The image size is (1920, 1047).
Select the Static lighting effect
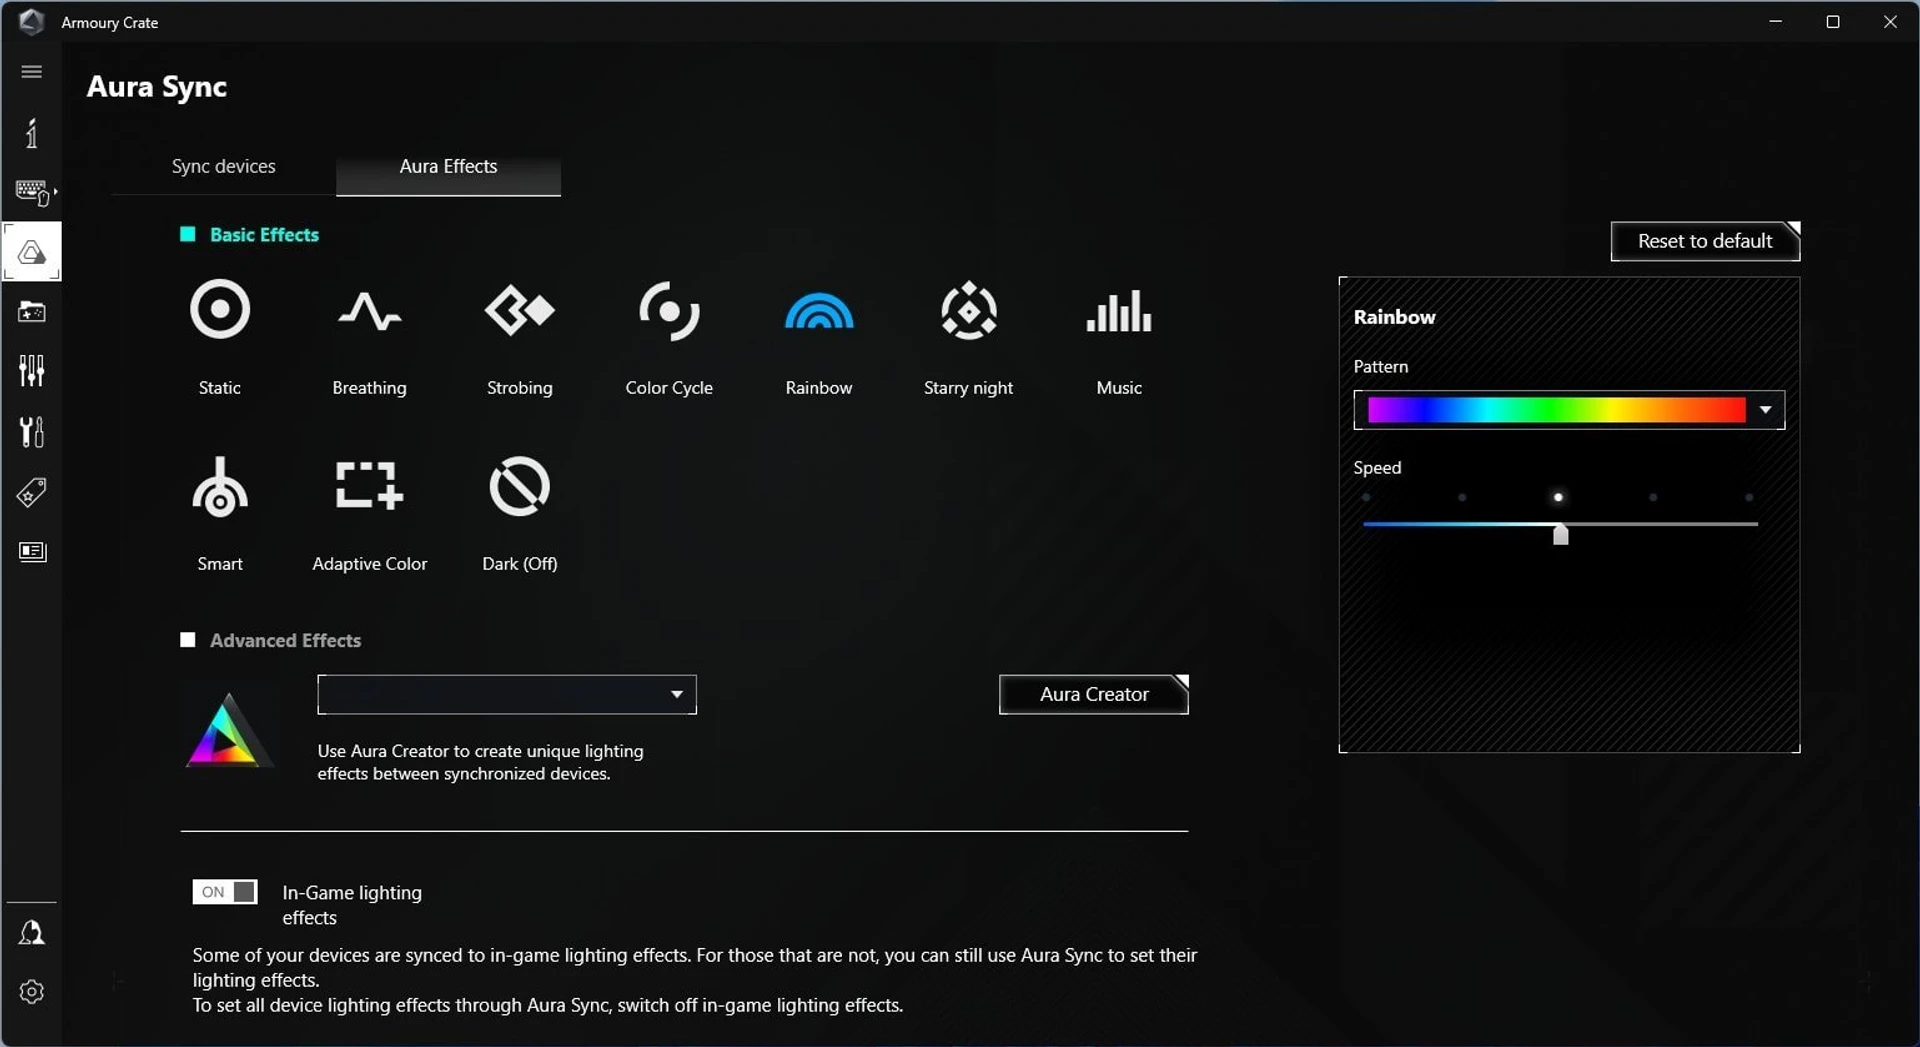pyautogui.click(x=219, y=310)
